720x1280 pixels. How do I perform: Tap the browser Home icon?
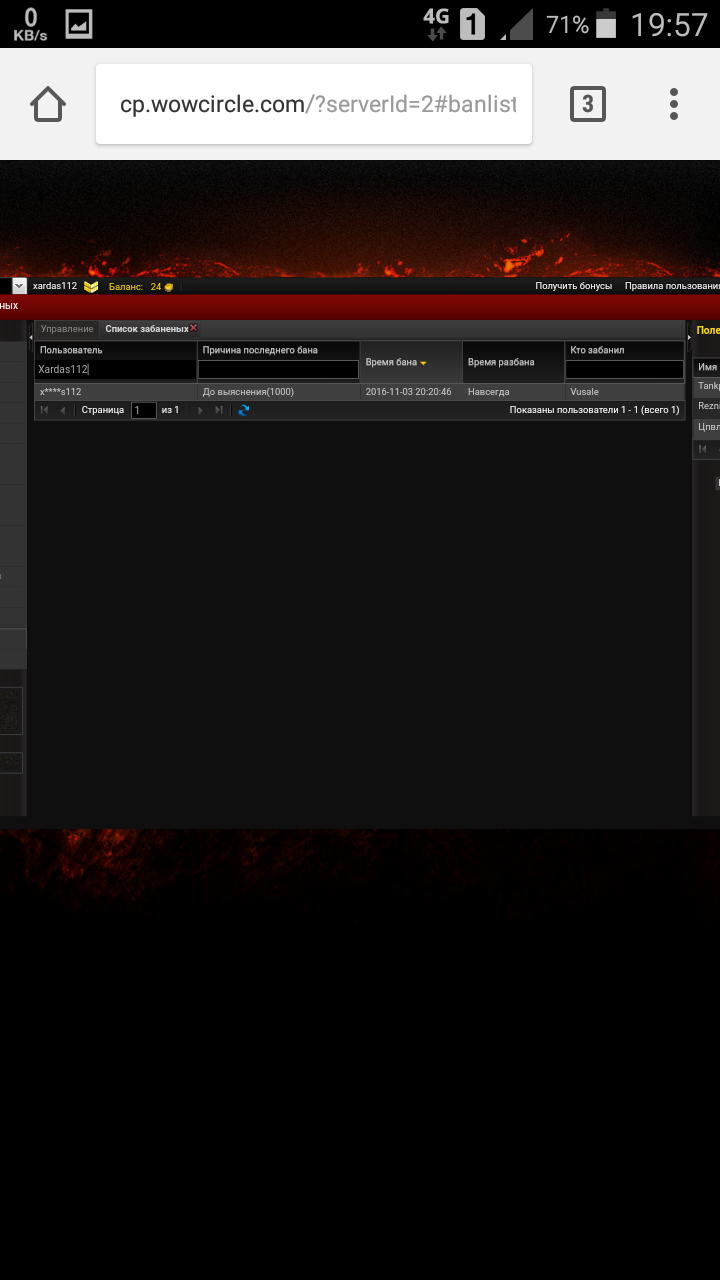tap(48, 104)
